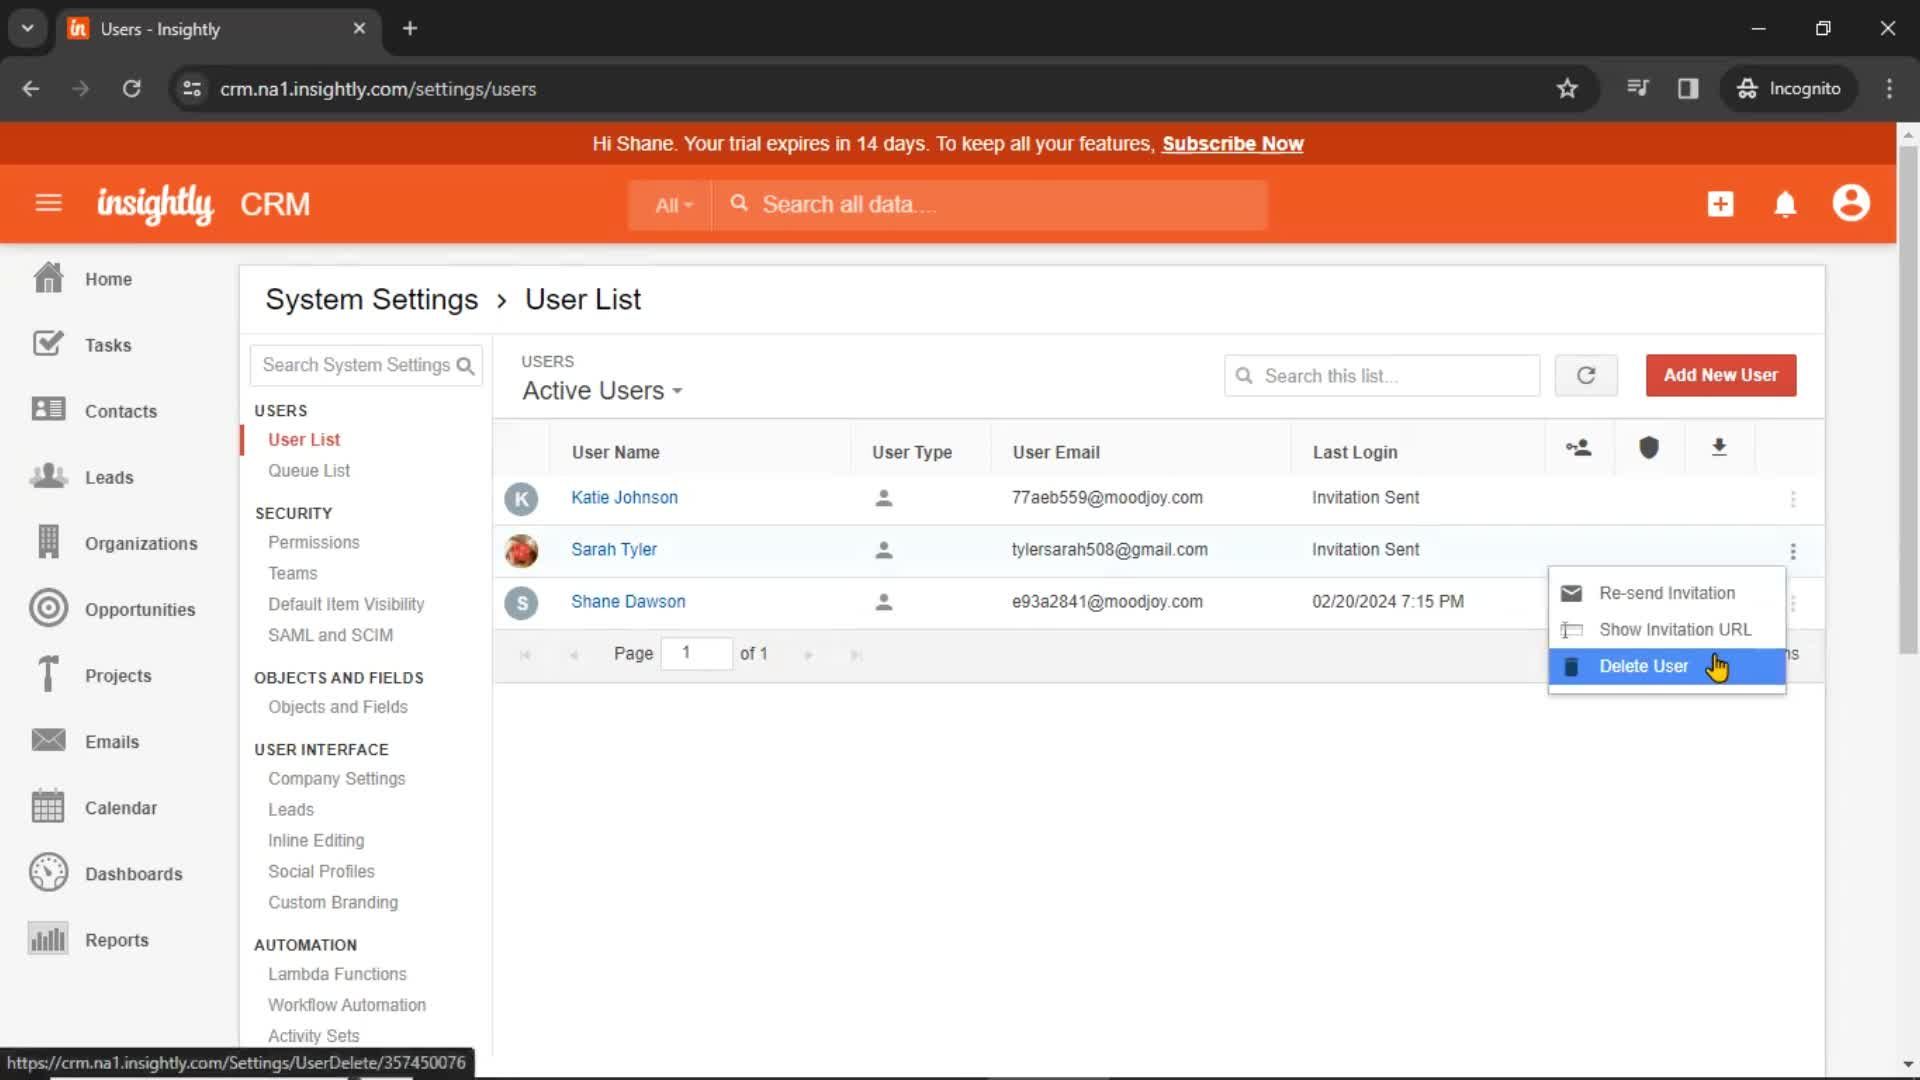Open the All search filter dropdown
1920x1080 pixels.
click(x=673, y=205)
